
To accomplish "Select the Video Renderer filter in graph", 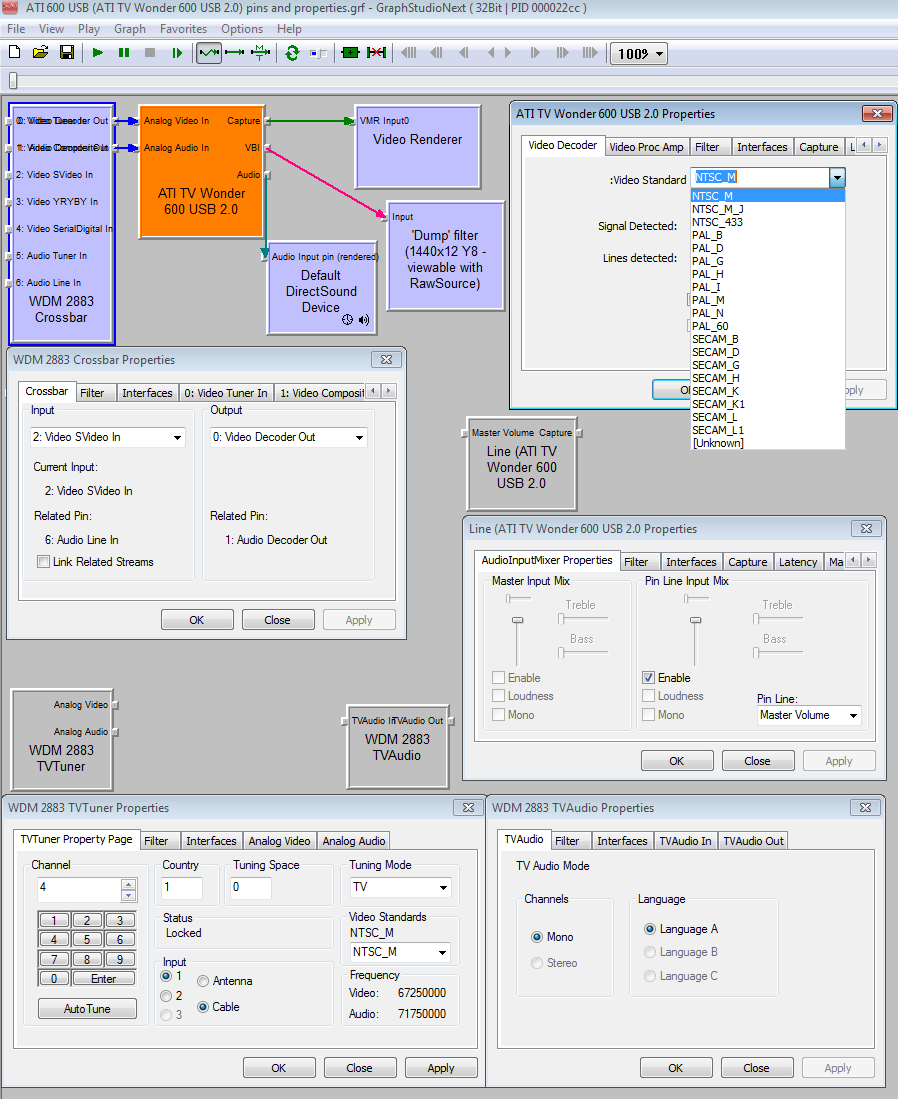I will pyautogui.click(x=418, y=147).
